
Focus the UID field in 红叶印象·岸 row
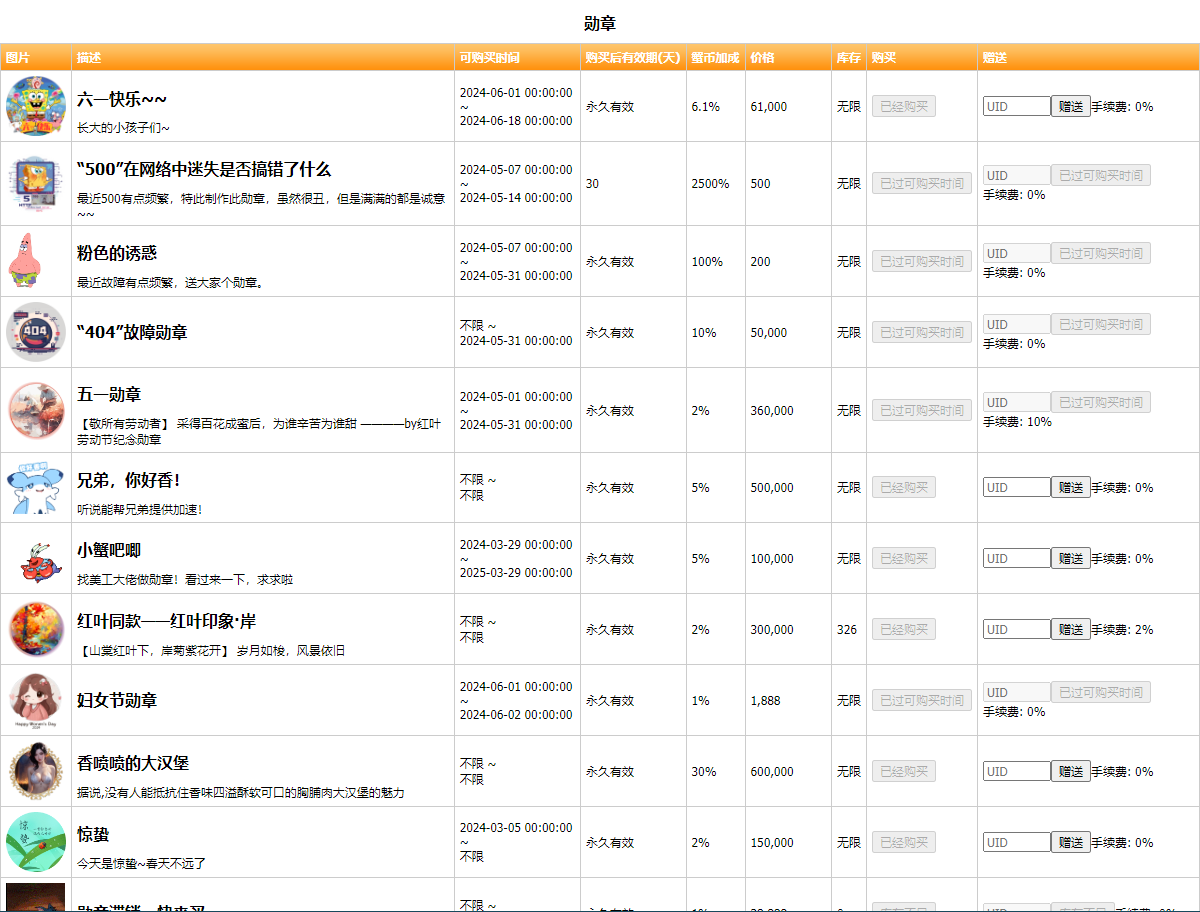pos(1017,629)
